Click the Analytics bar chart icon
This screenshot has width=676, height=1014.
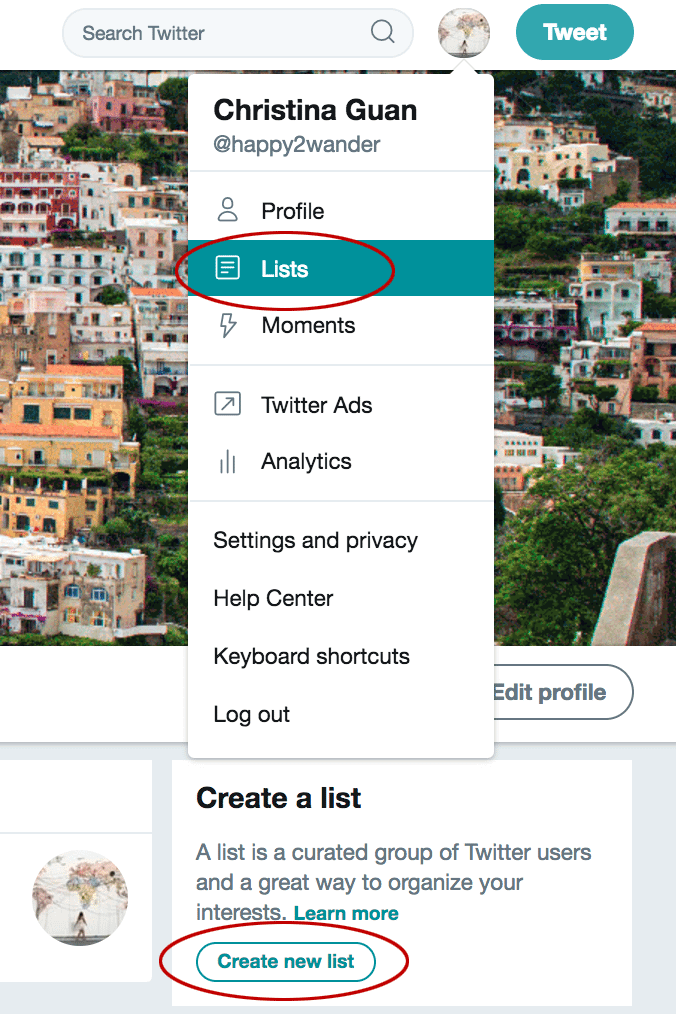pos(227,462)
